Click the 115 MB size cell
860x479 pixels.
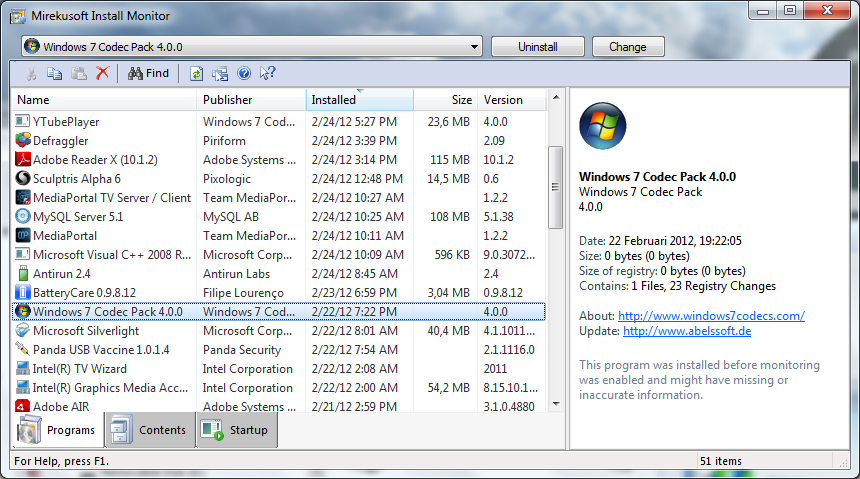pyautogui.click(x=450, y=160)
